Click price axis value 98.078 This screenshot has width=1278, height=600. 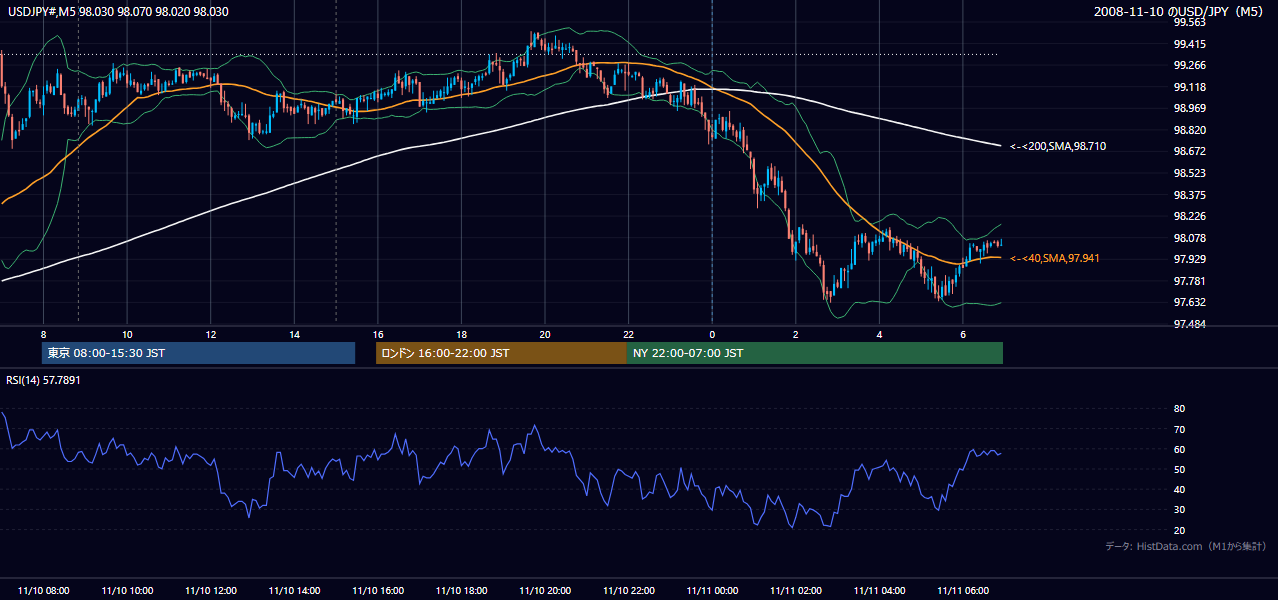(1189, 238)
